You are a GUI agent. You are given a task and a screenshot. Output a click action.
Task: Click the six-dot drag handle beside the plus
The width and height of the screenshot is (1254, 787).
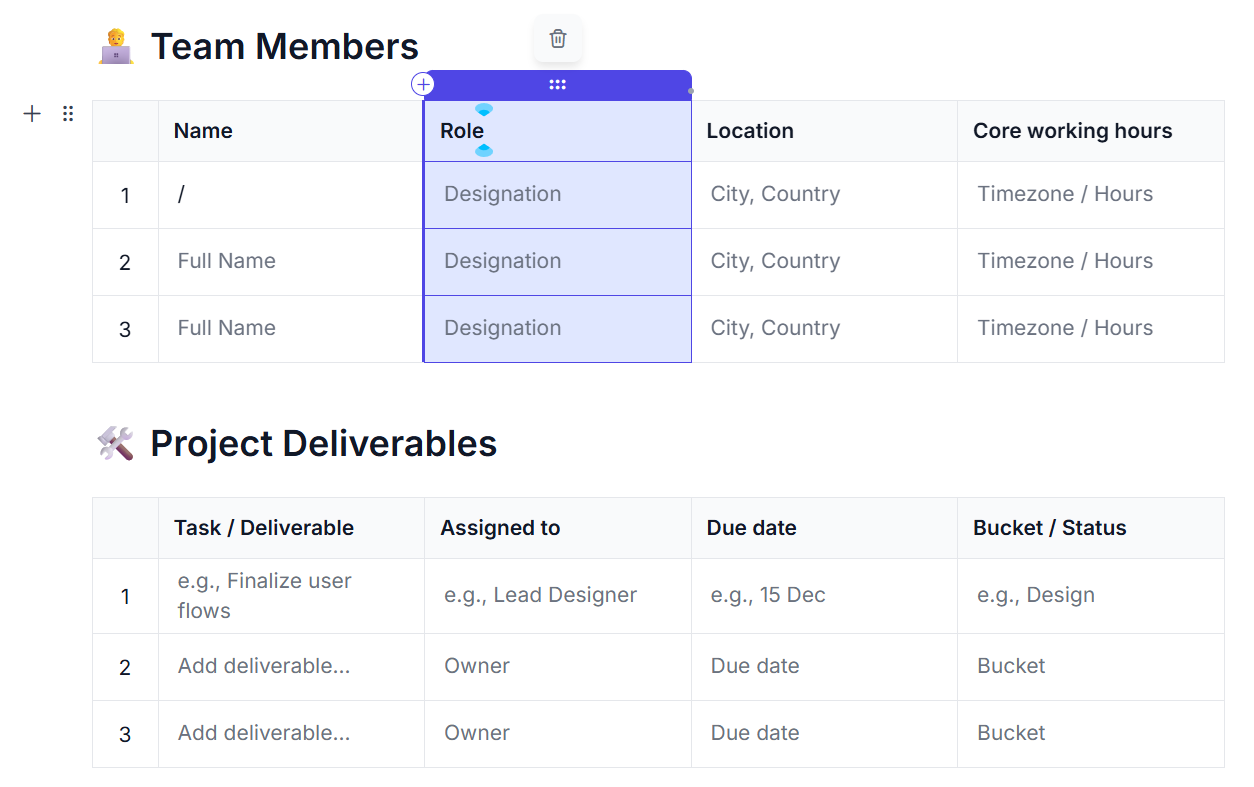point(67,113)
